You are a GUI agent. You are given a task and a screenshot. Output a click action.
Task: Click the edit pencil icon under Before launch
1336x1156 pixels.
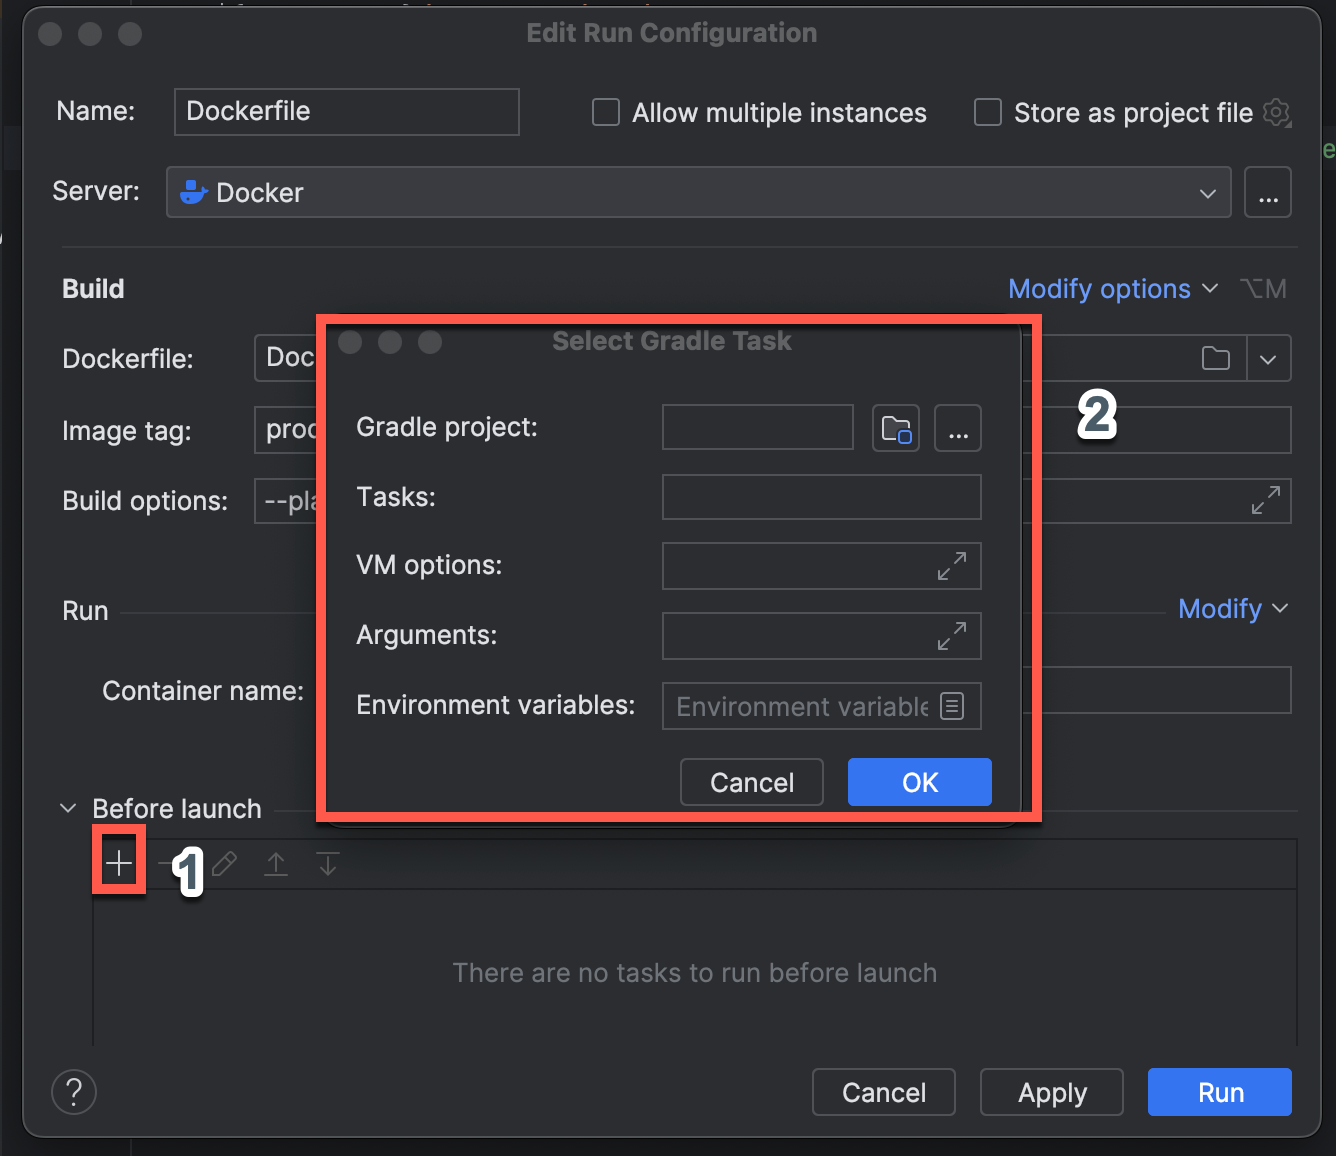(x=225, y=863)
